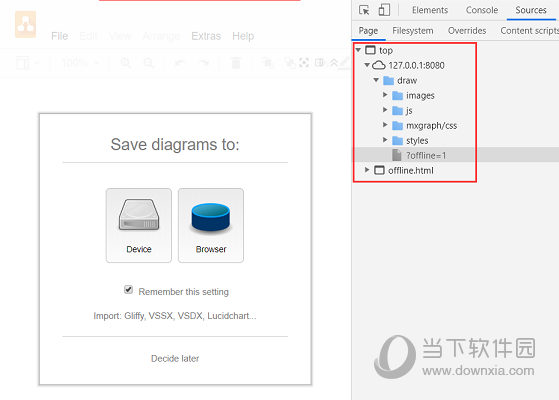
Task: Click the Remember this setting label
Action: pos(184,292)
